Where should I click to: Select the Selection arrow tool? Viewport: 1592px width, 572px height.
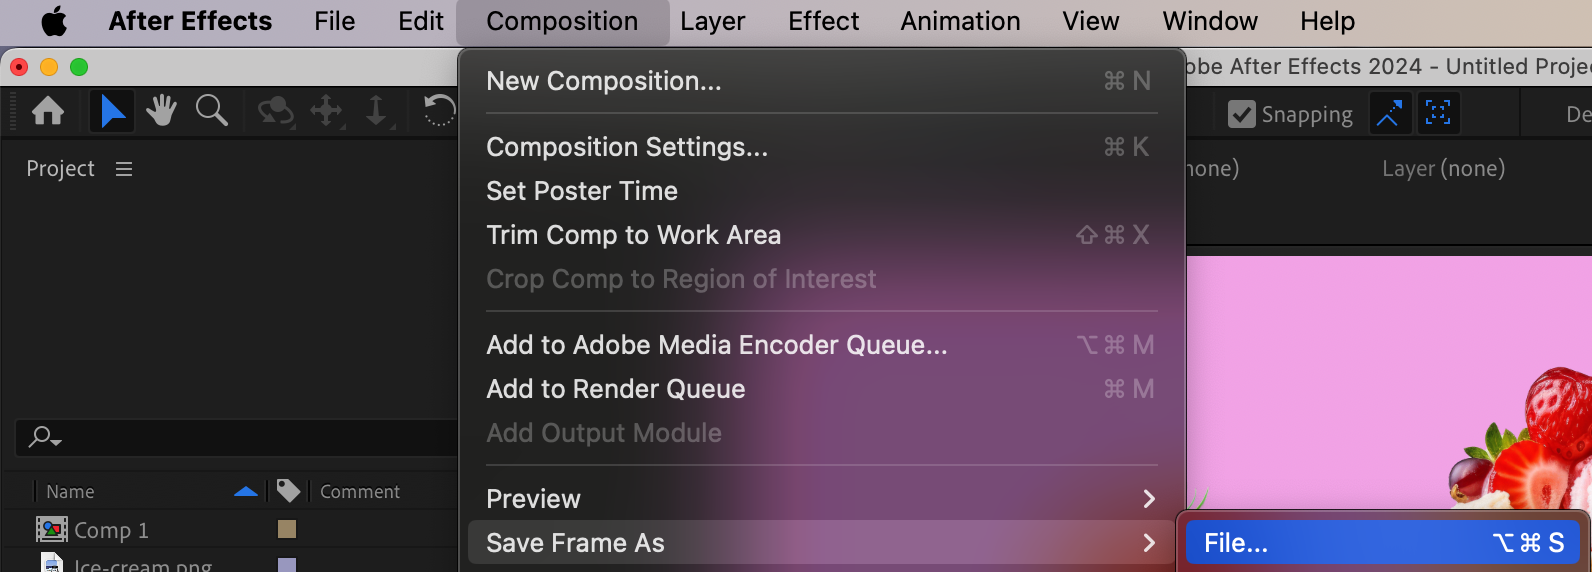pos(112,111)
